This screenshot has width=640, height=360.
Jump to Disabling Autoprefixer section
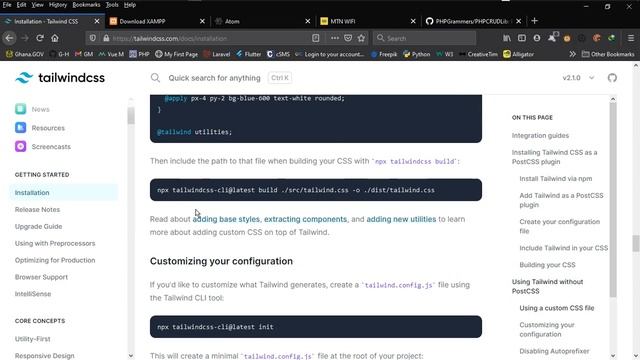(x=554, y=351)
